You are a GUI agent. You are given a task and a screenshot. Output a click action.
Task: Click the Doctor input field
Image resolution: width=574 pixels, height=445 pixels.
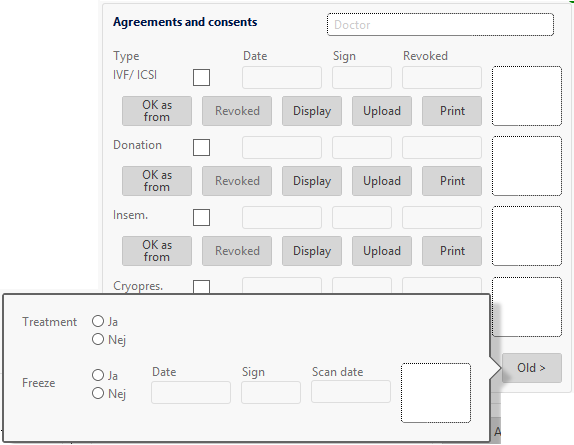pyautogui.click(x=440, y=25)
